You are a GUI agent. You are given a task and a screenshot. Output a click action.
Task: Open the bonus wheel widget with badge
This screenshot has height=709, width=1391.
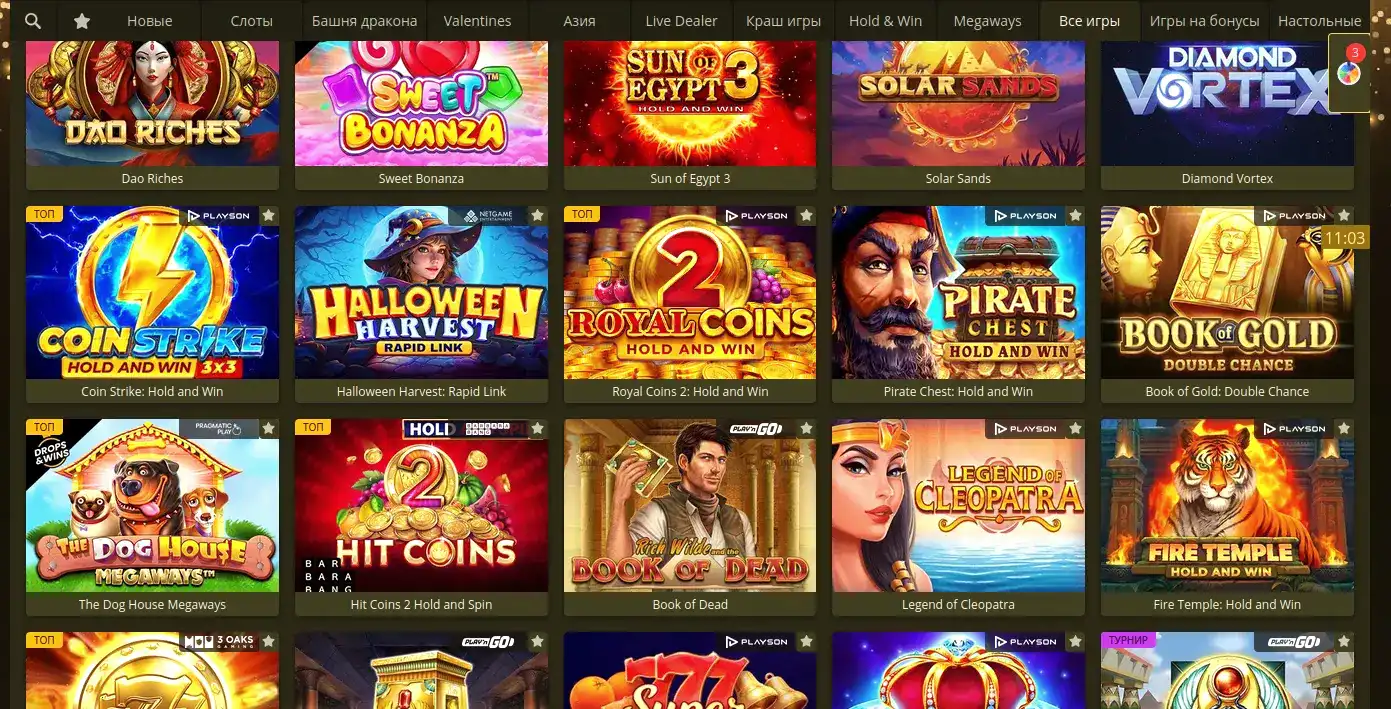1349,72
